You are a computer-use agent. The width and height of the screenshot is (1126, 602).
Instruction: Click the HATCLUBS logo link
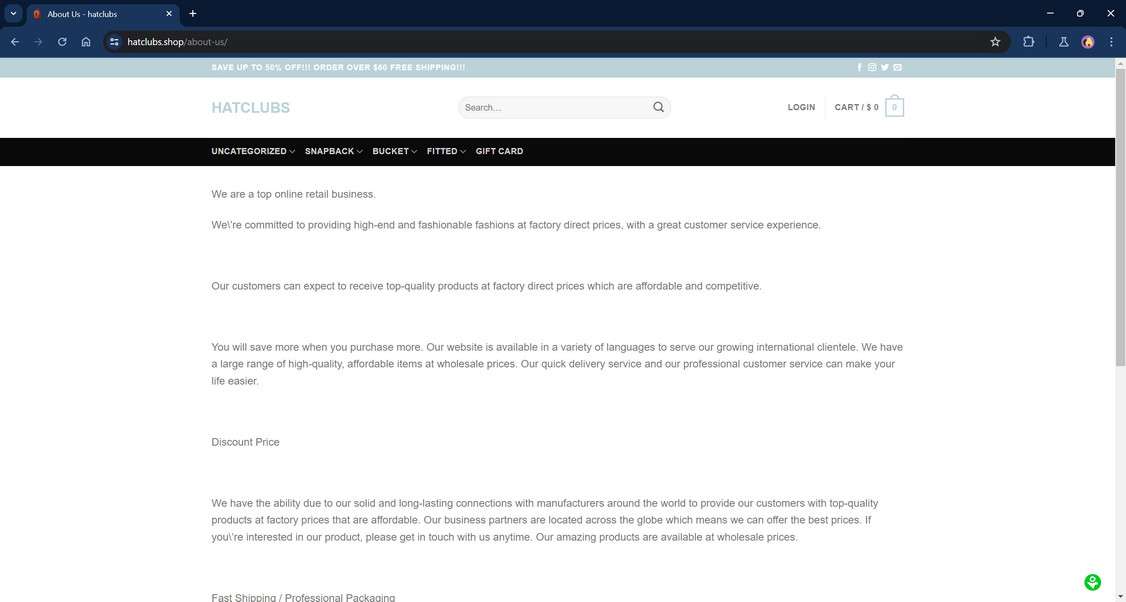pos(251,108)
